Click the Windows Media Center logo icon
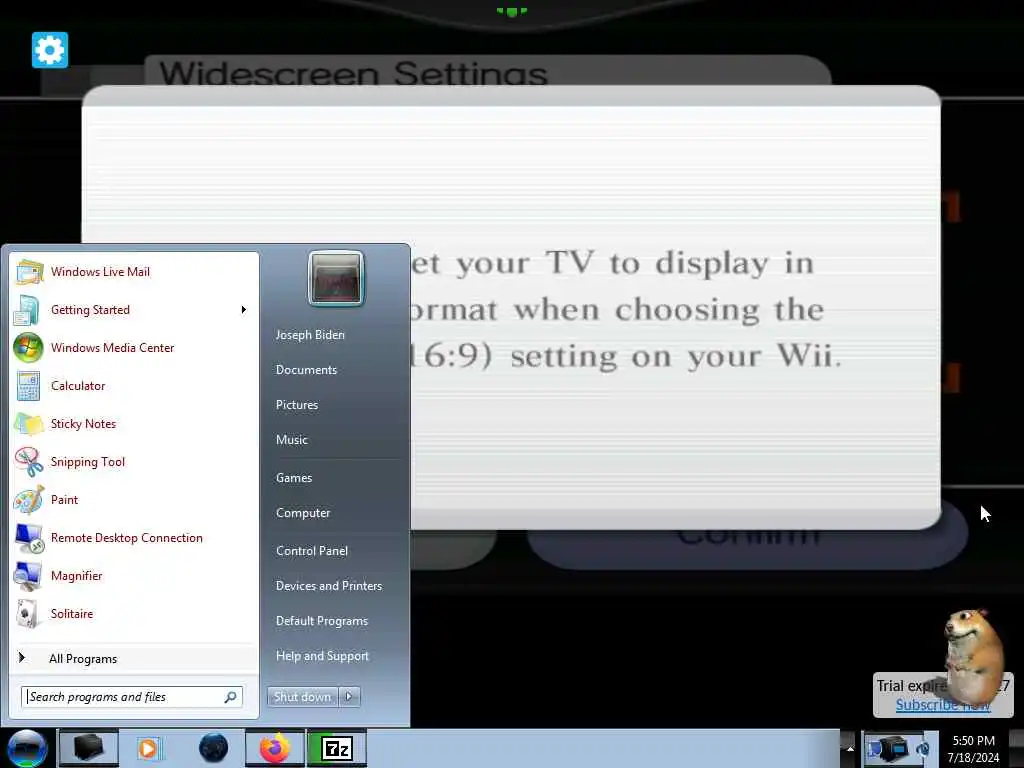The height and width of the screenshot is (768, 1024). pyautogui.click(x=28, y=347)
